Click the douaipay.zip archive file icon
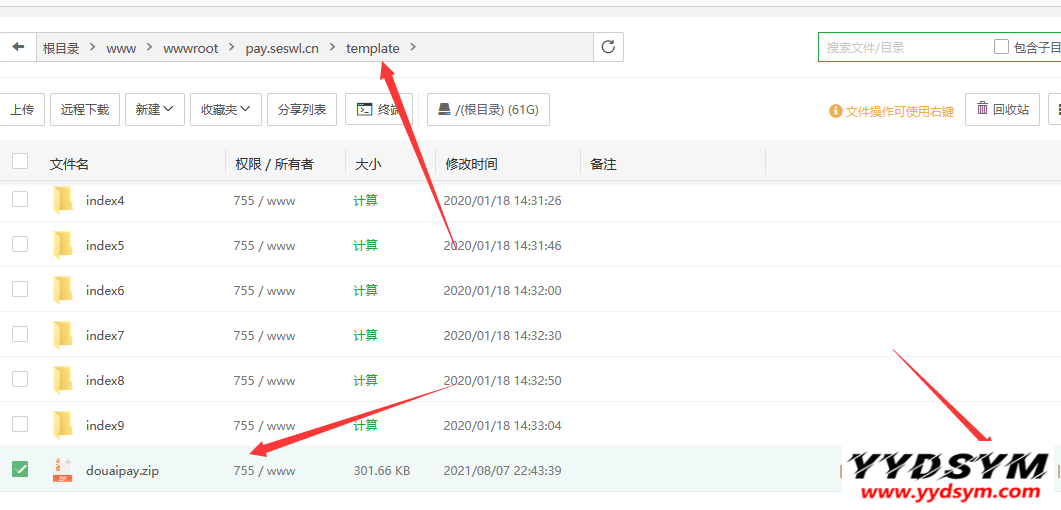The height and width of the screenshot is (510, 1061). [x=63, y=470]
